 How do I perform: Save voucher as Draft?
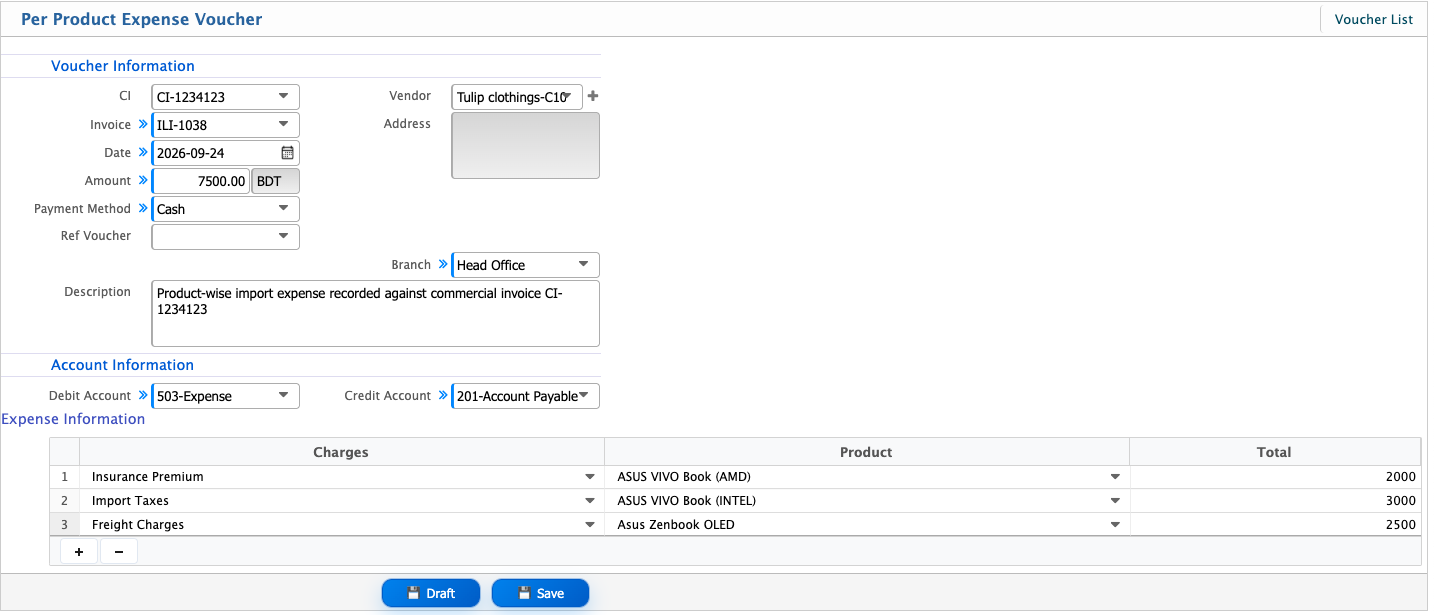pos(431,593)
